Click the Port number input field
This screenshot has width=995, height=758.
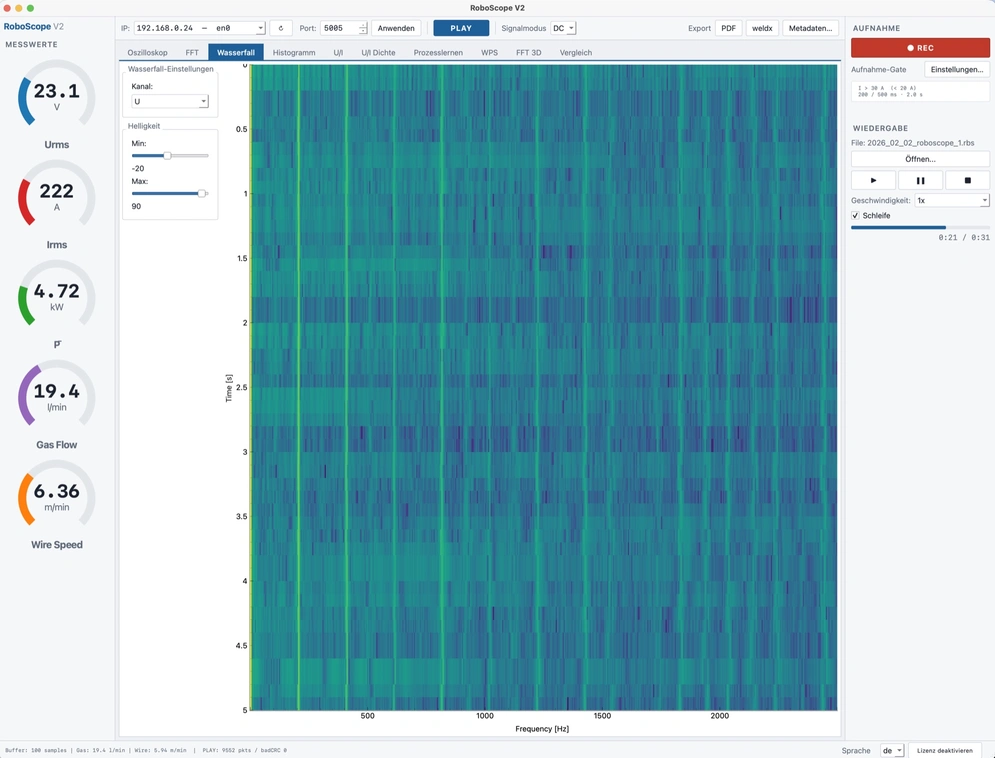tap(339, 28)
